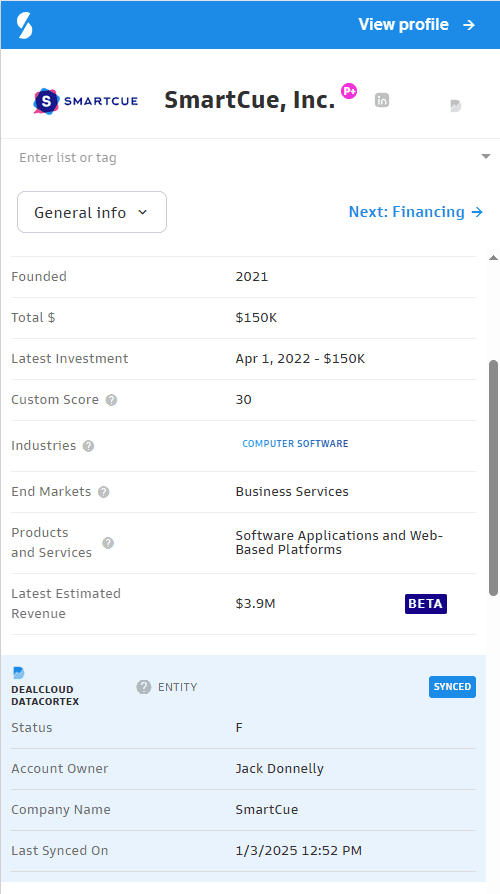Image resolution: width=500 pixels, height=894 pixels.
Task: Click the help icon beside ENTITY
Action: point(144,687)
